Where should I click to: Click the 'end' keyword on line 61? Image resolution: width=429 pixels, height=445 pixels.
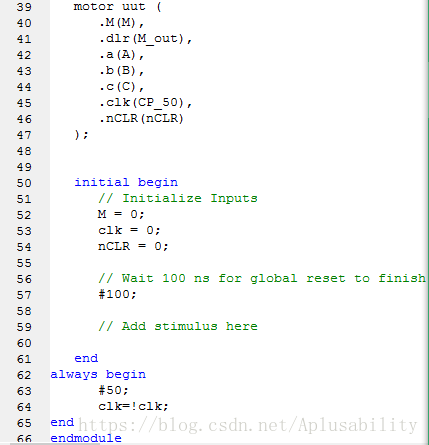[x=86, y=359]
